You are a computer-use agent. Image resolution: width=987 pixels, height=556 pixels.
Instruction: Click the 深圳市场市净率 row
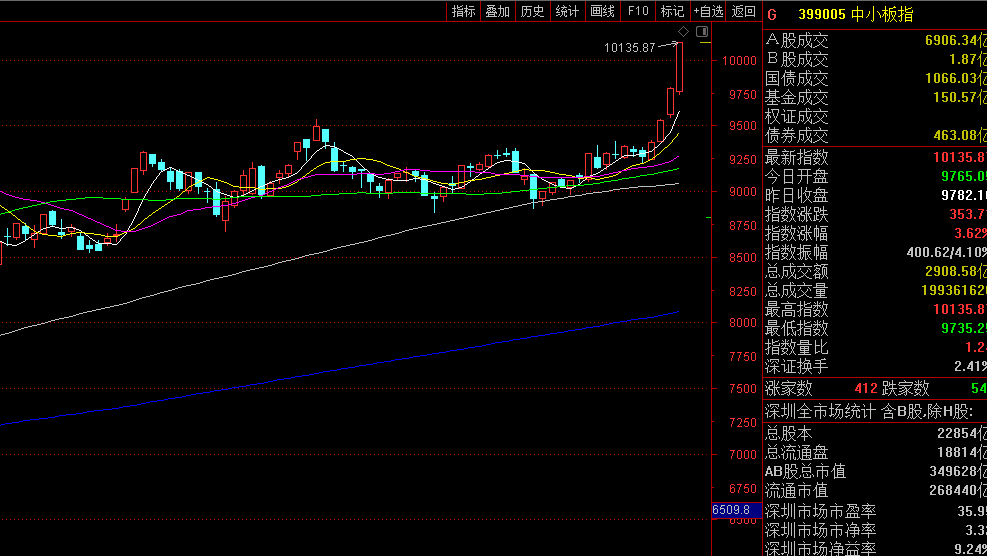click(x=875, y=530)
